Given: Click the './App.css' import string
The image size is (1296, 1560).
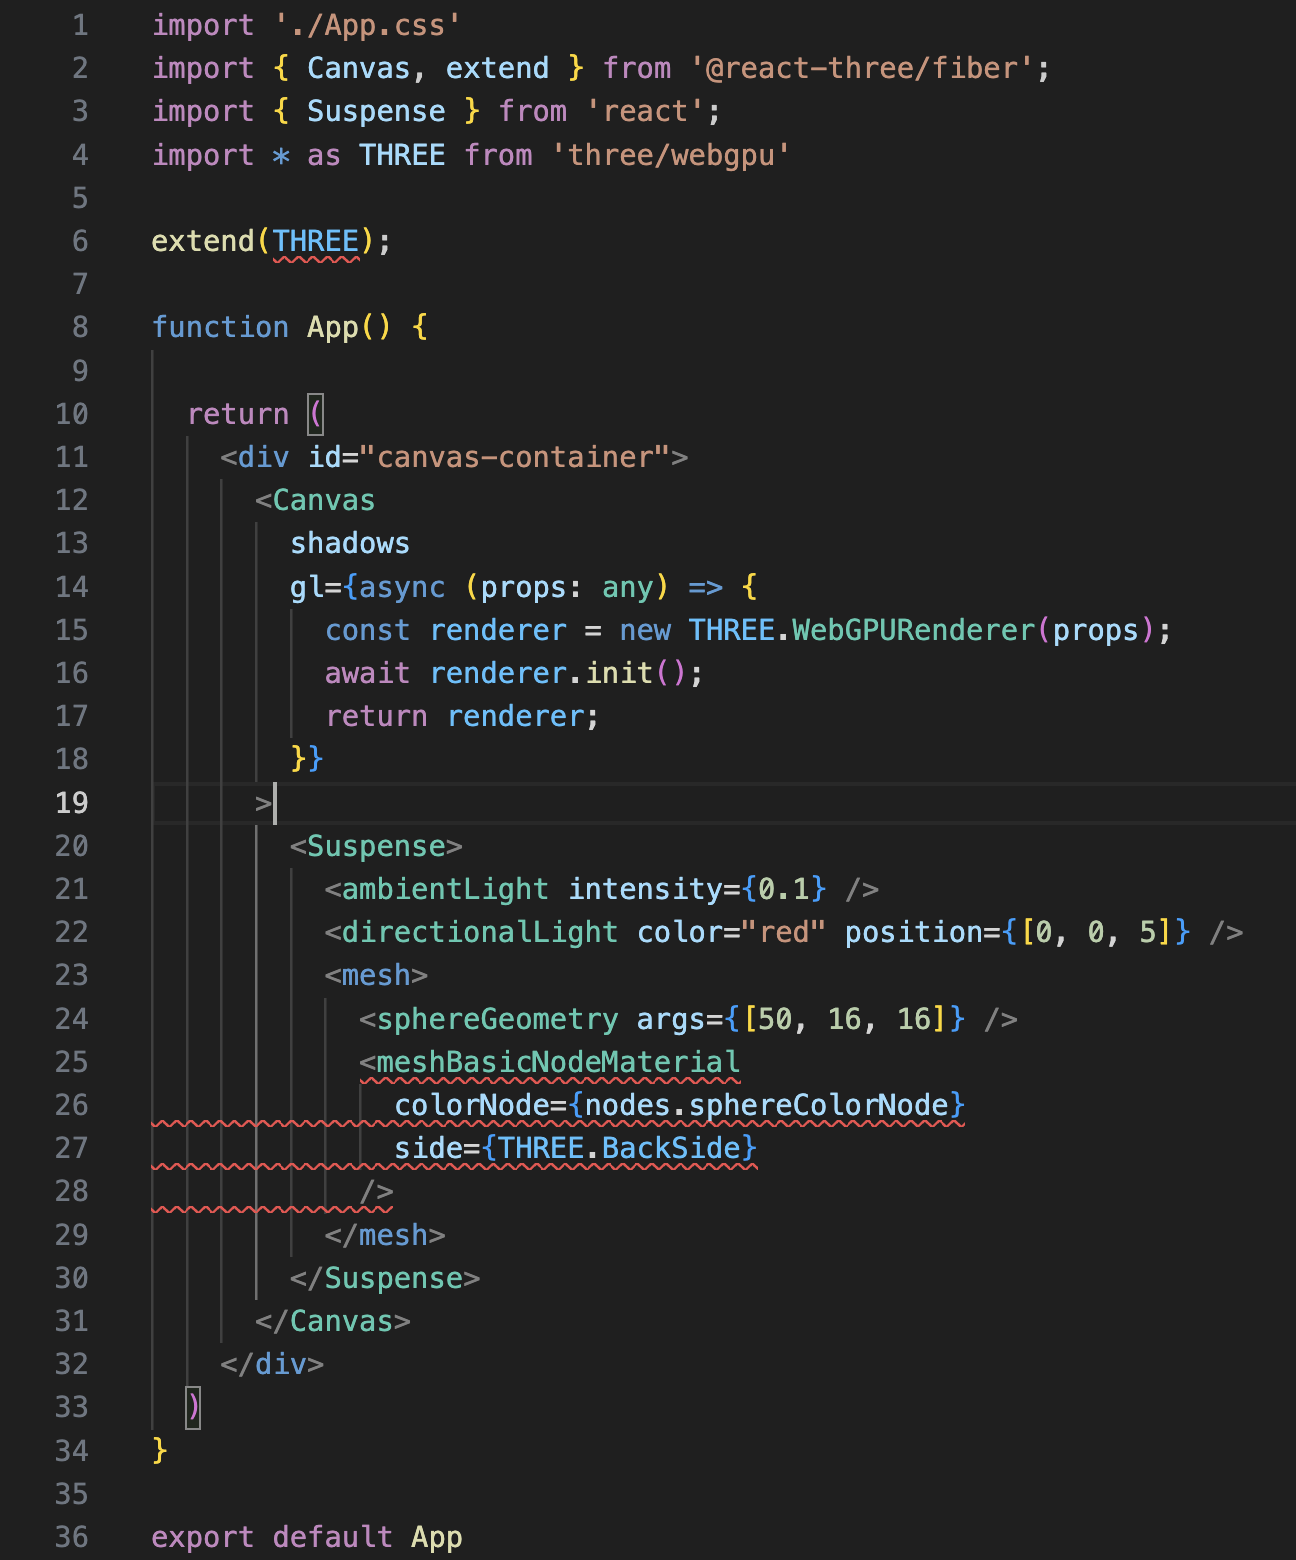Looking at the screenshot, I should (367, 25).
